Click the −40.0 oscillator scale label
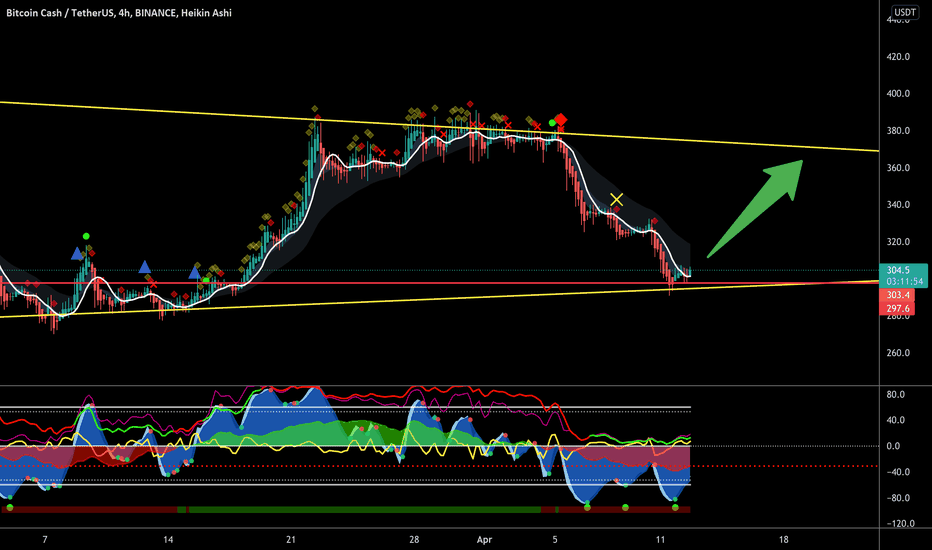This screenshot has width=932, height=550. (896, 472)
